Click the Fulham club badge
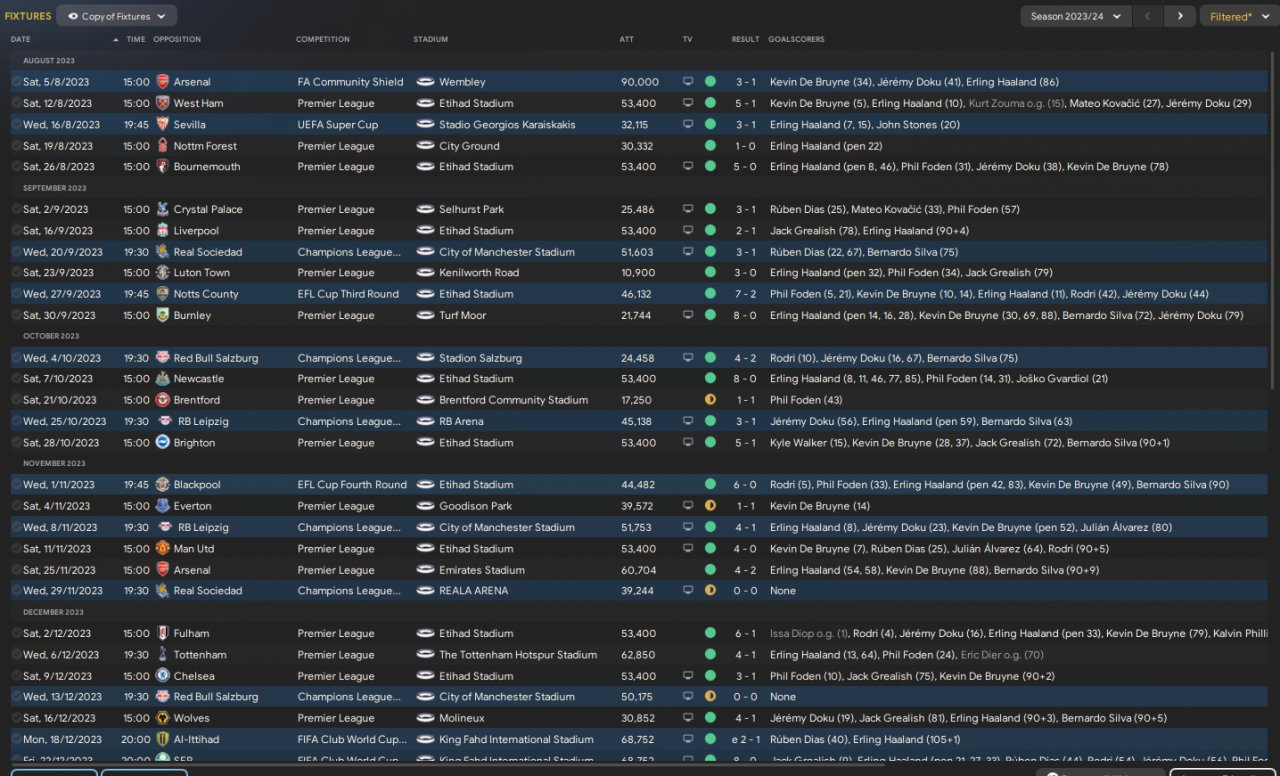The height and width of the screenshot is (776, 1280). 162,633
